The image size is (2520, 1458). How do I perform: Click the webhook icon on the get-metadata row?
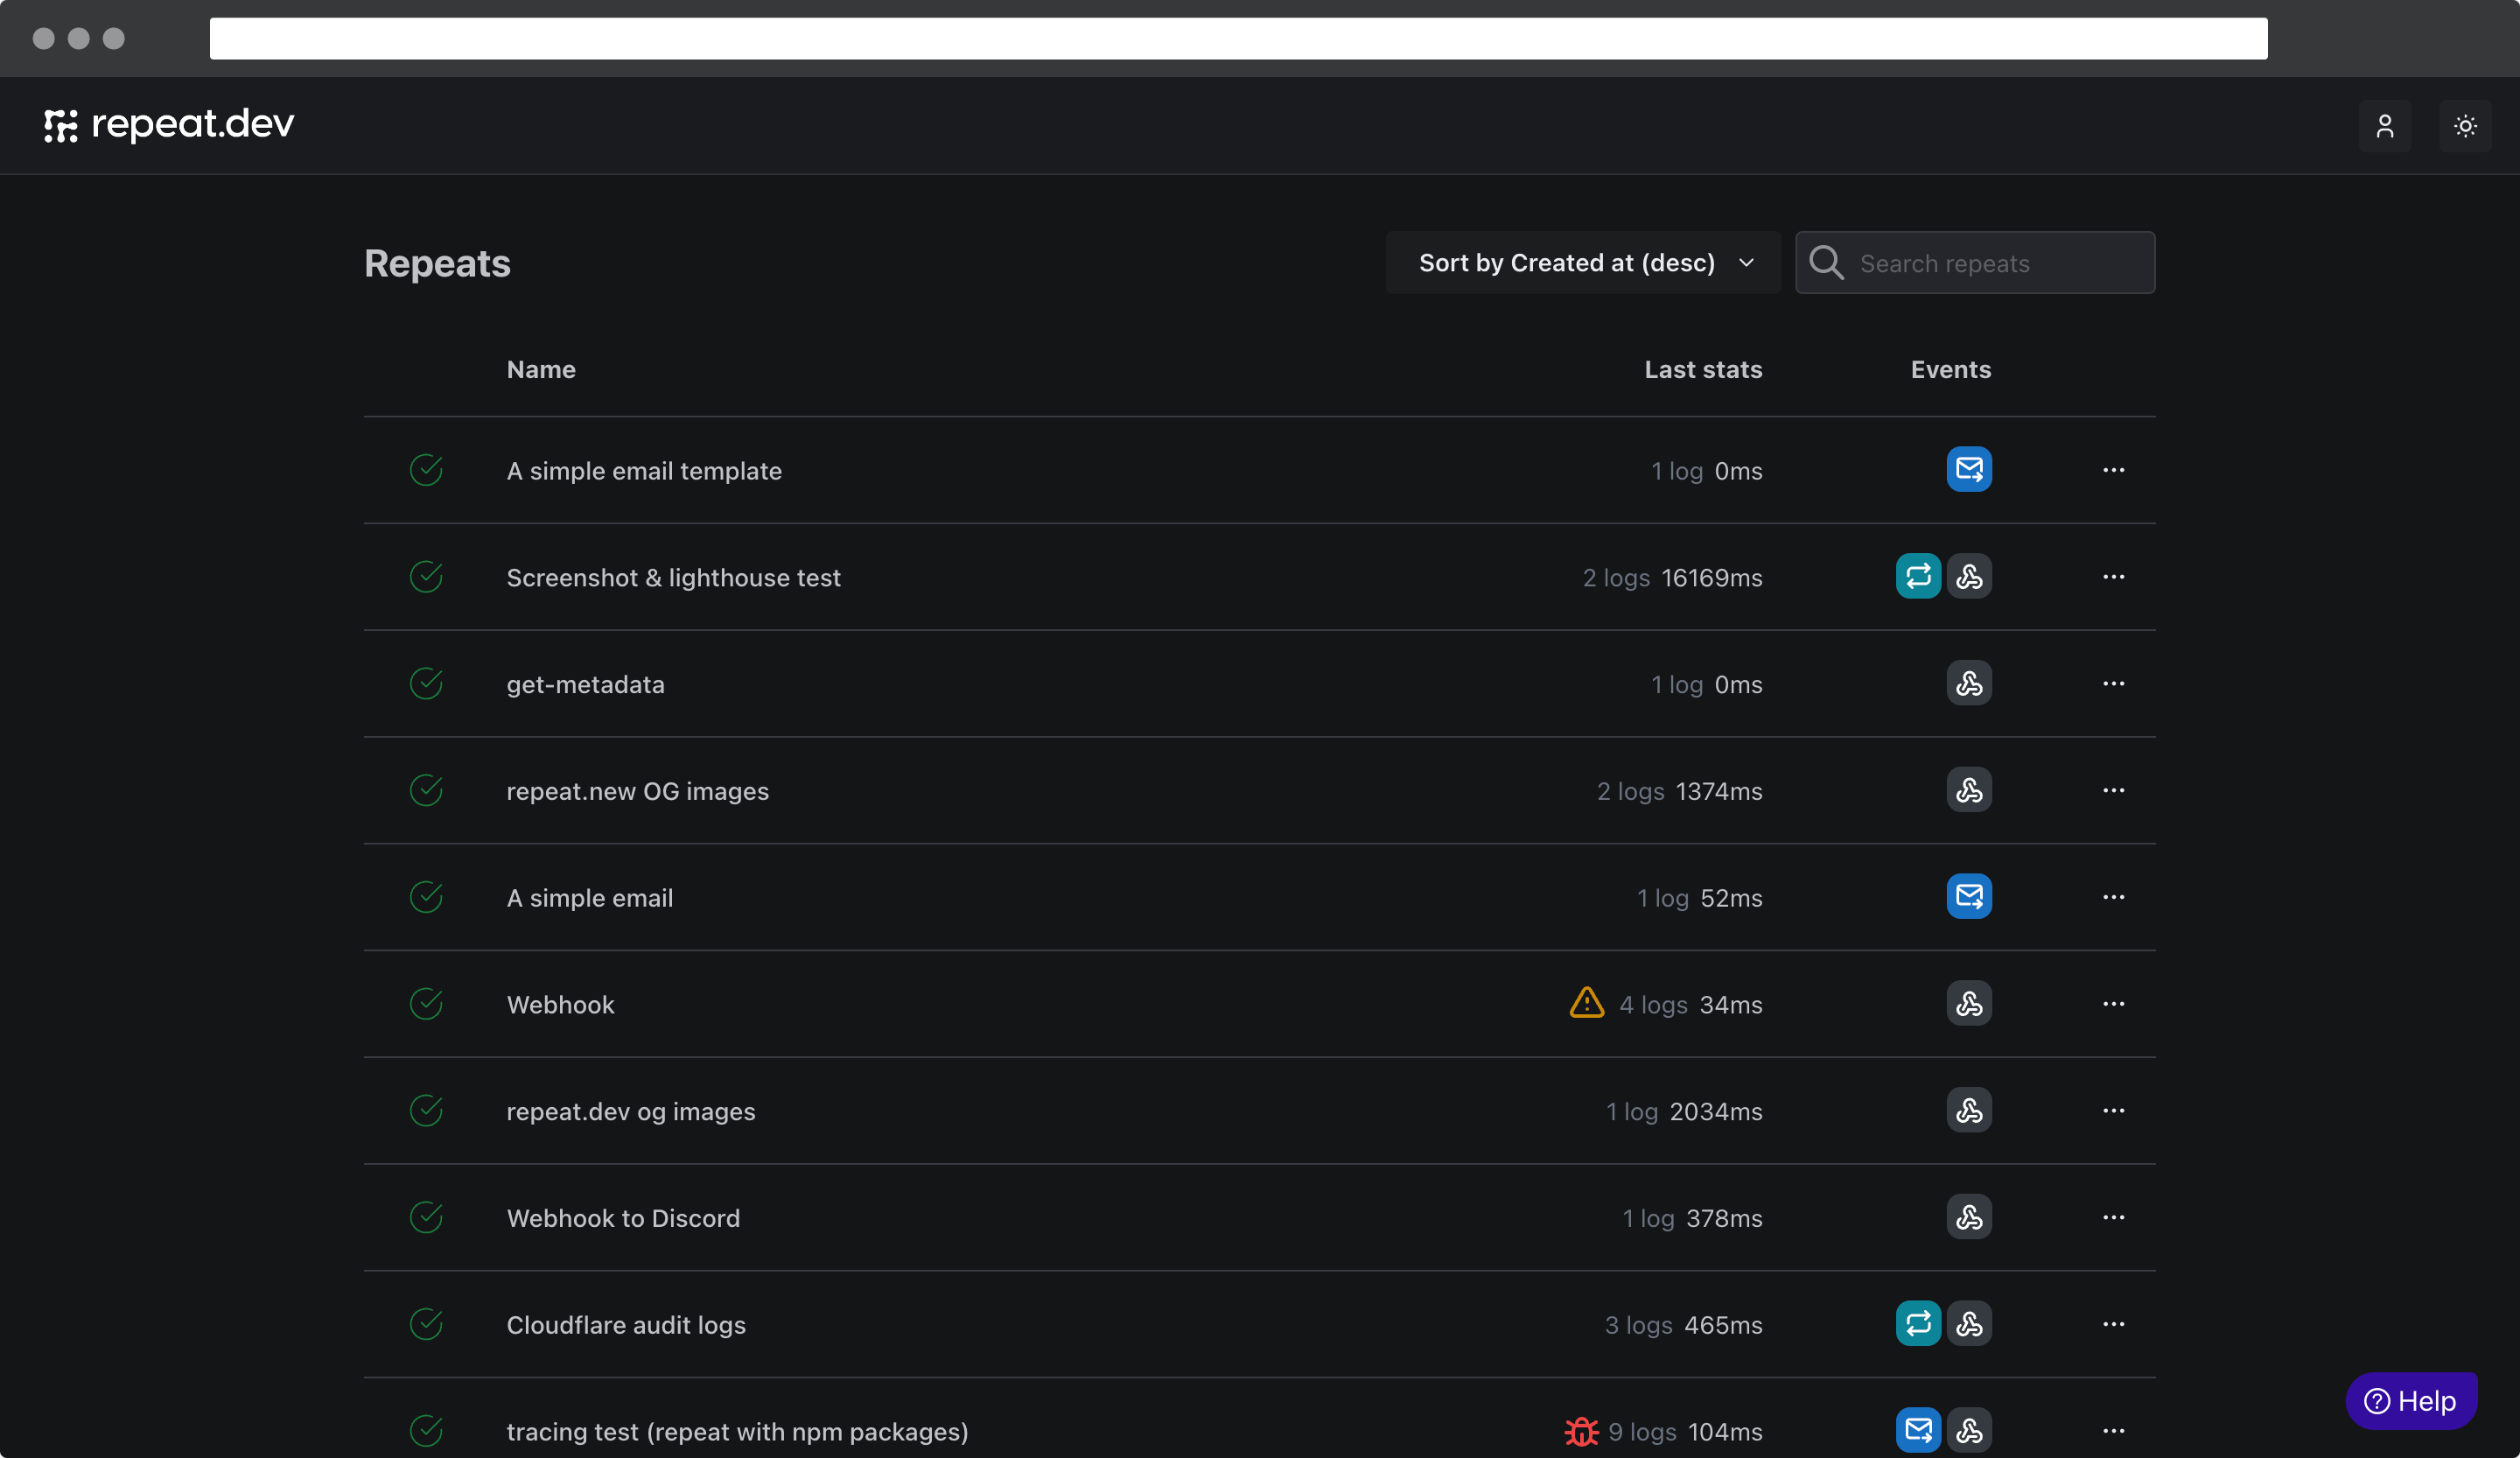[x=1968, y=683]
